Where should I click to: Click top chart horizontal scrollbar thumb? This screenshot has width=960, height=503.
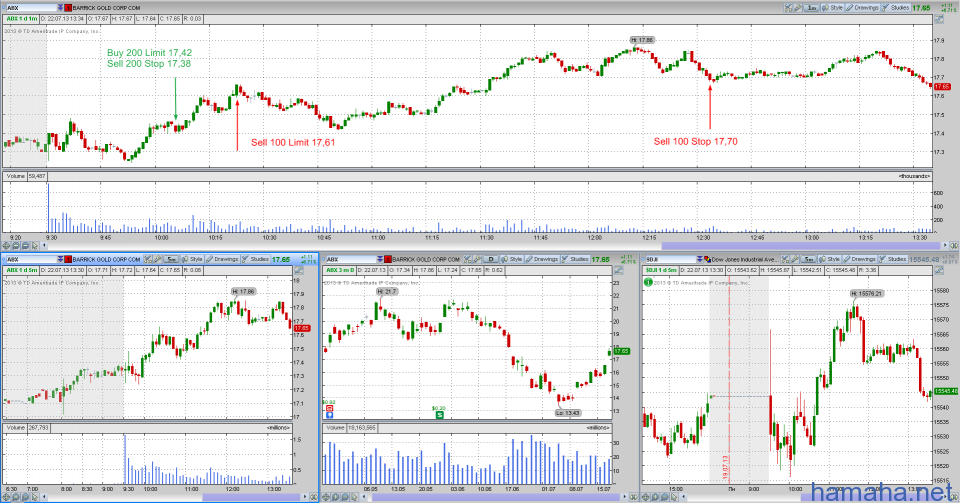pos(801,245)
